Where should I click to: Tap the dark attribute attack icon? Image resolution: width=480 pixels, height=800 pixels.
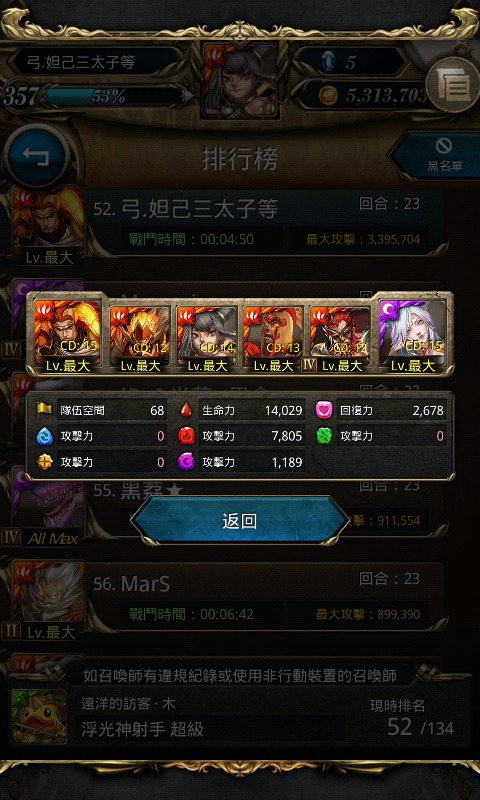click(x=186, y=462)
